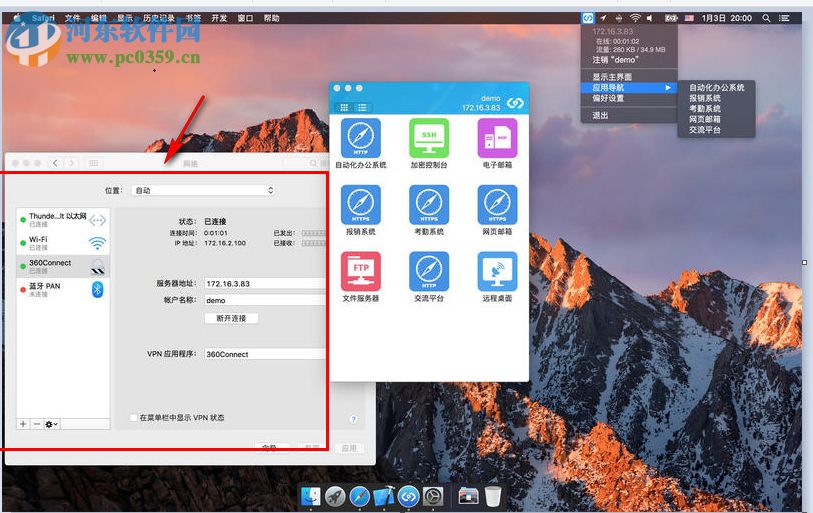Click the battery status menu bar icon
Image resolution: width=813 pixels, height=513 pixels.
pos(671,18)
